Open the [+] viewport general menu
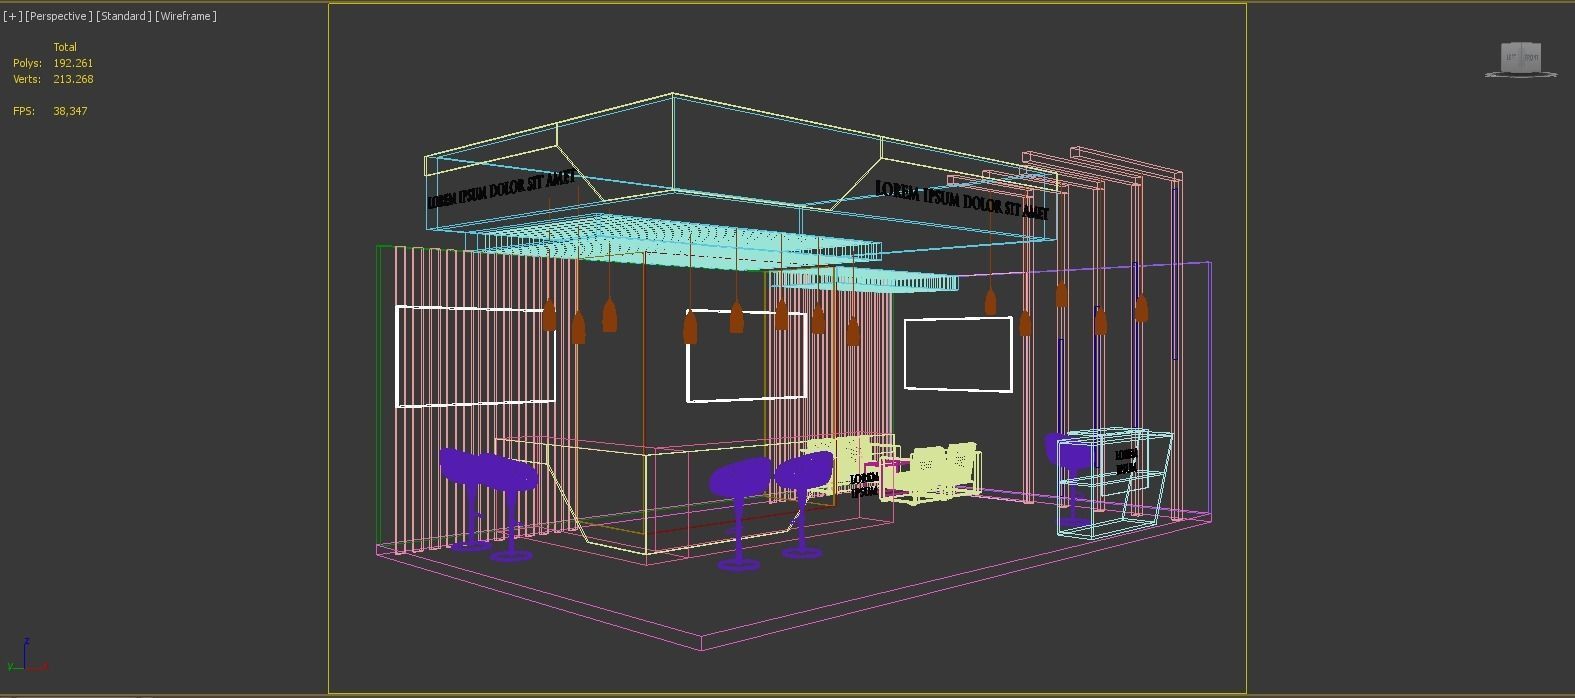This screenshot has height=698, width=1575. tap(12, 16)
